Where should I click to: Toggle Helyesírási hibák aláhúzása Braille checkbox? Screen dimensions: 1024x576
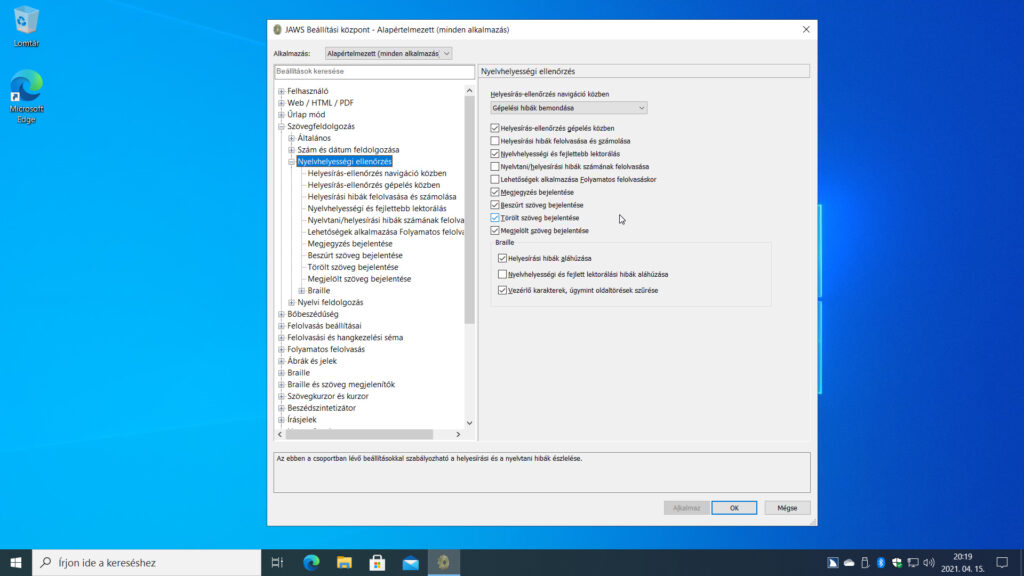tap(502, 259)
